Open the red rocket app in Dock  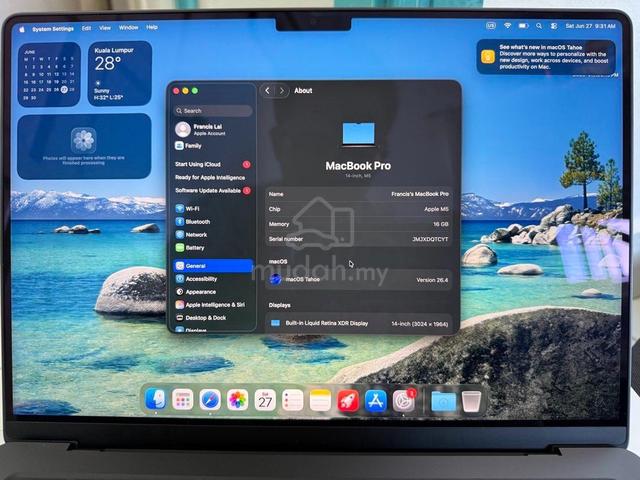(x=348, y=400)
